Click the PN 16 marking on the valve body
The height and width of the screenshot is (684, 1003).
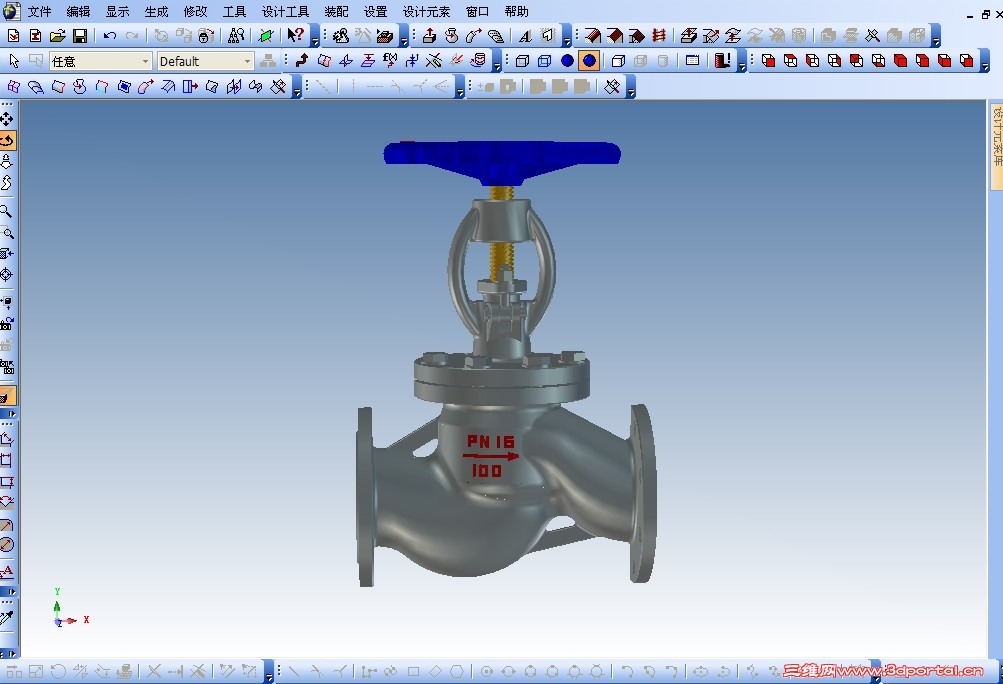point(491,441)
